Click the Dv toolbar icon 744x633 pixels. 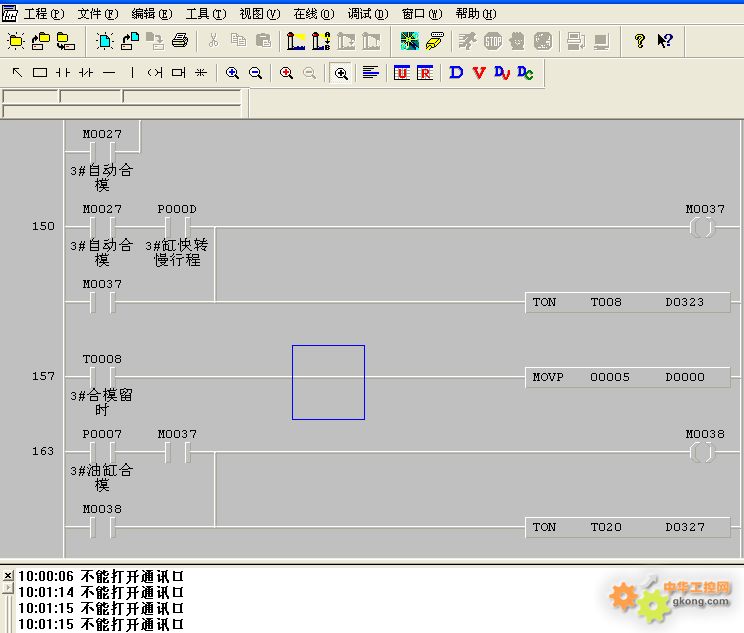coord(502,73)
